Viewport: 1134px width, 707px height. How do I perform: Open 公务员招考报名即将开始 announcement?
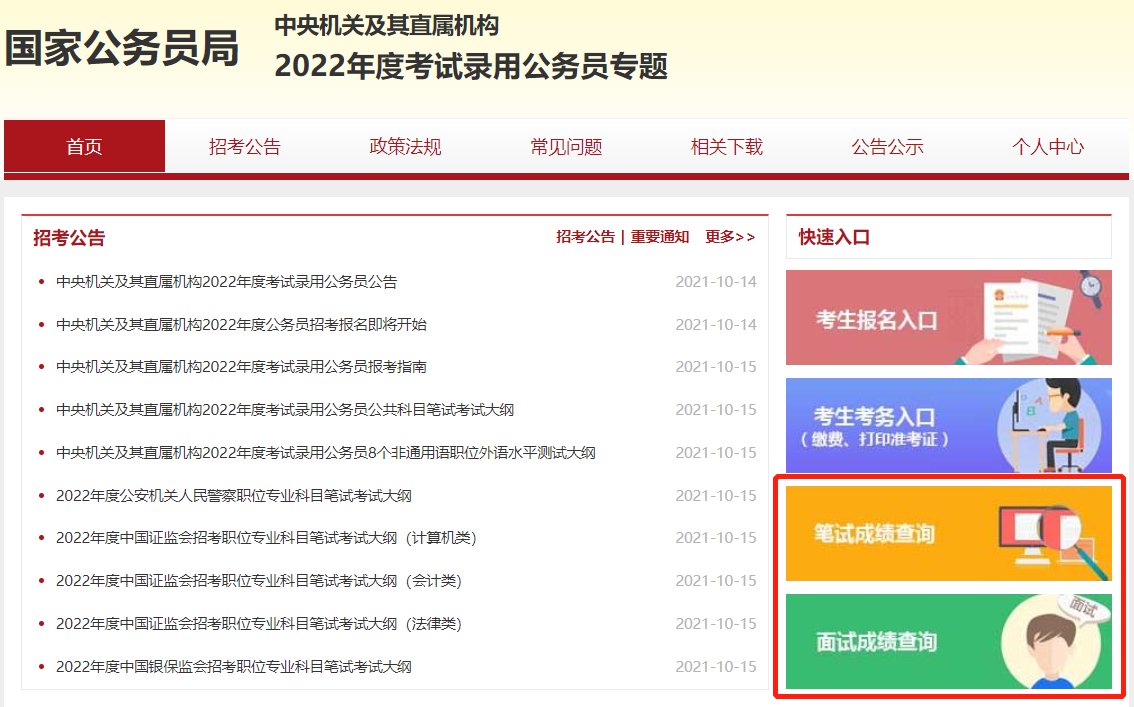[x=241, y=325]
